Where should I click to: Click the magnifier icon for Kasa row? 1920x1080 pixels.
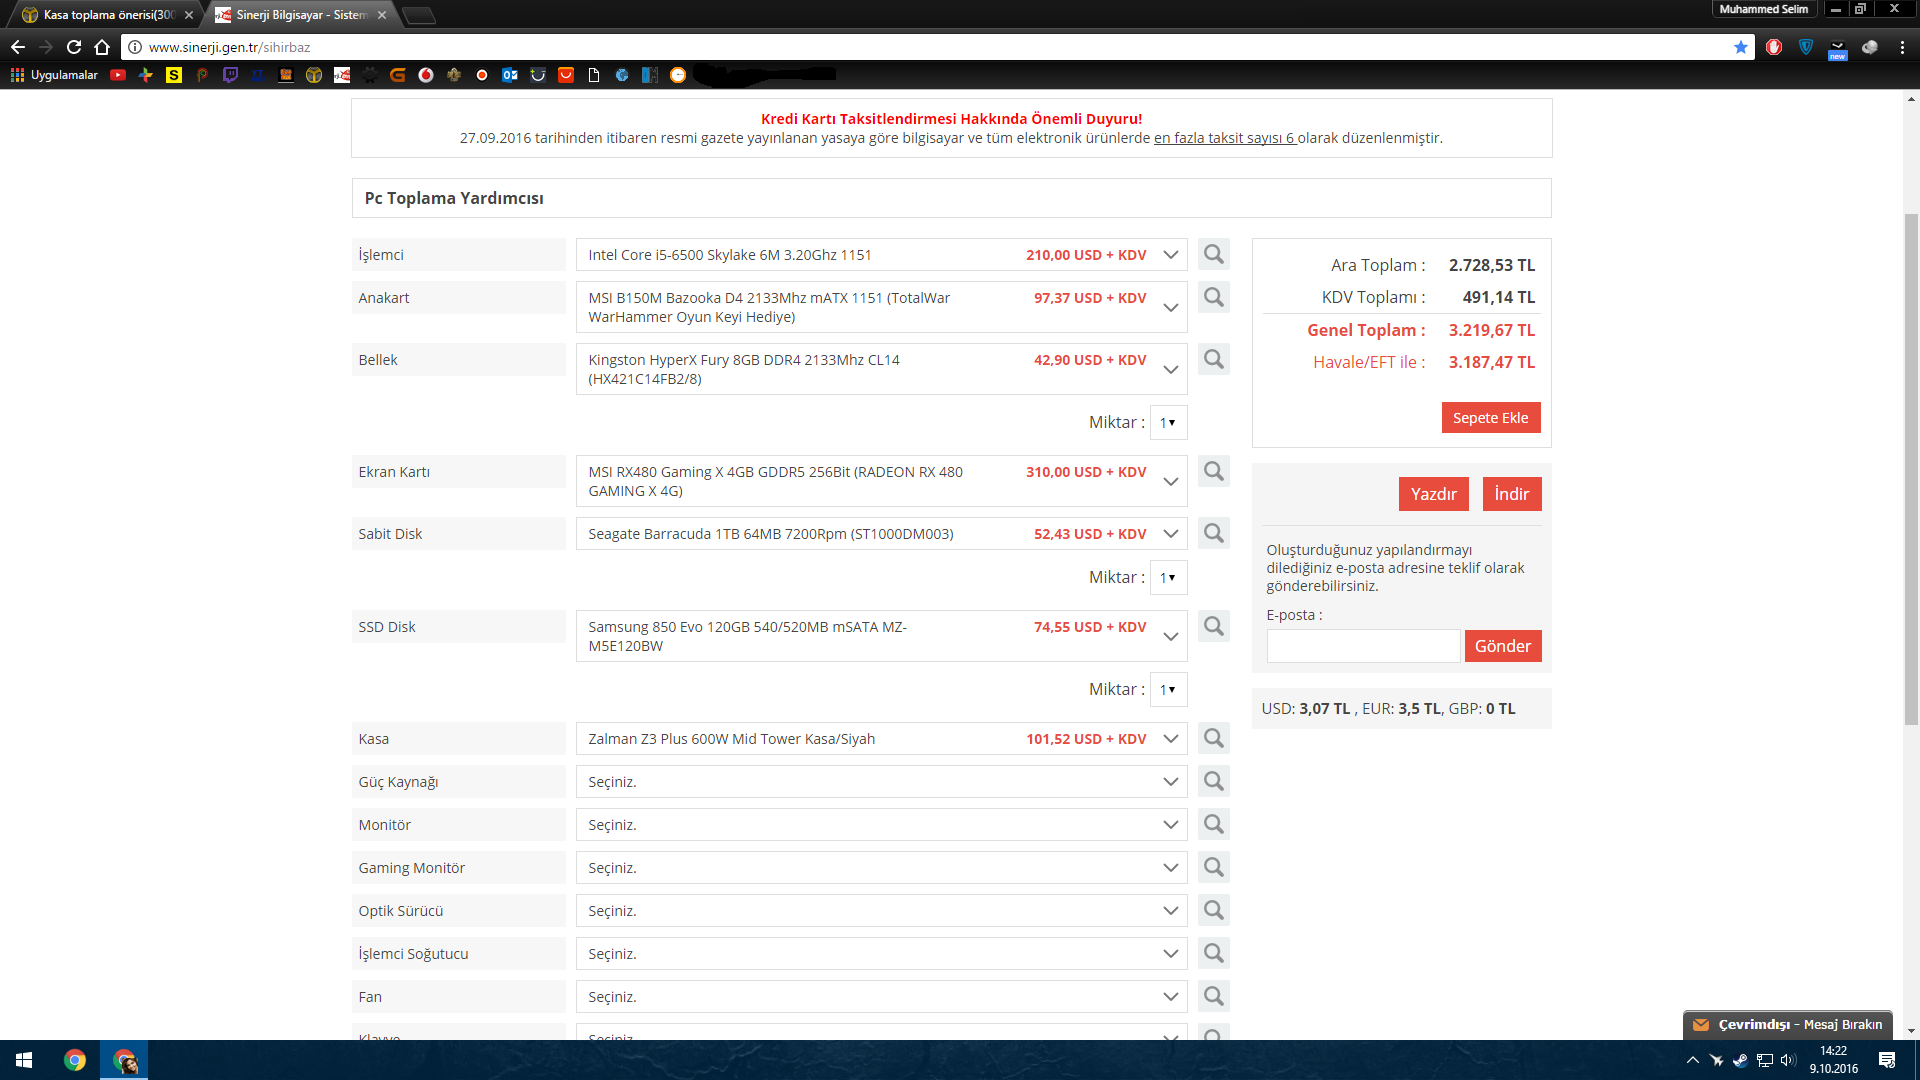coord(1213,738)
